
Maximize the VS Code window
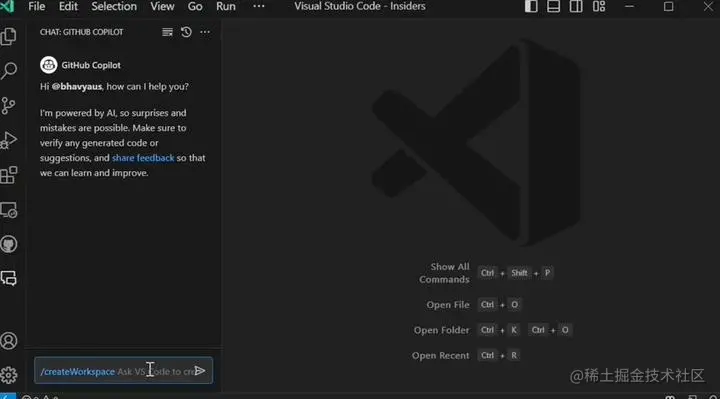point(669,6)
